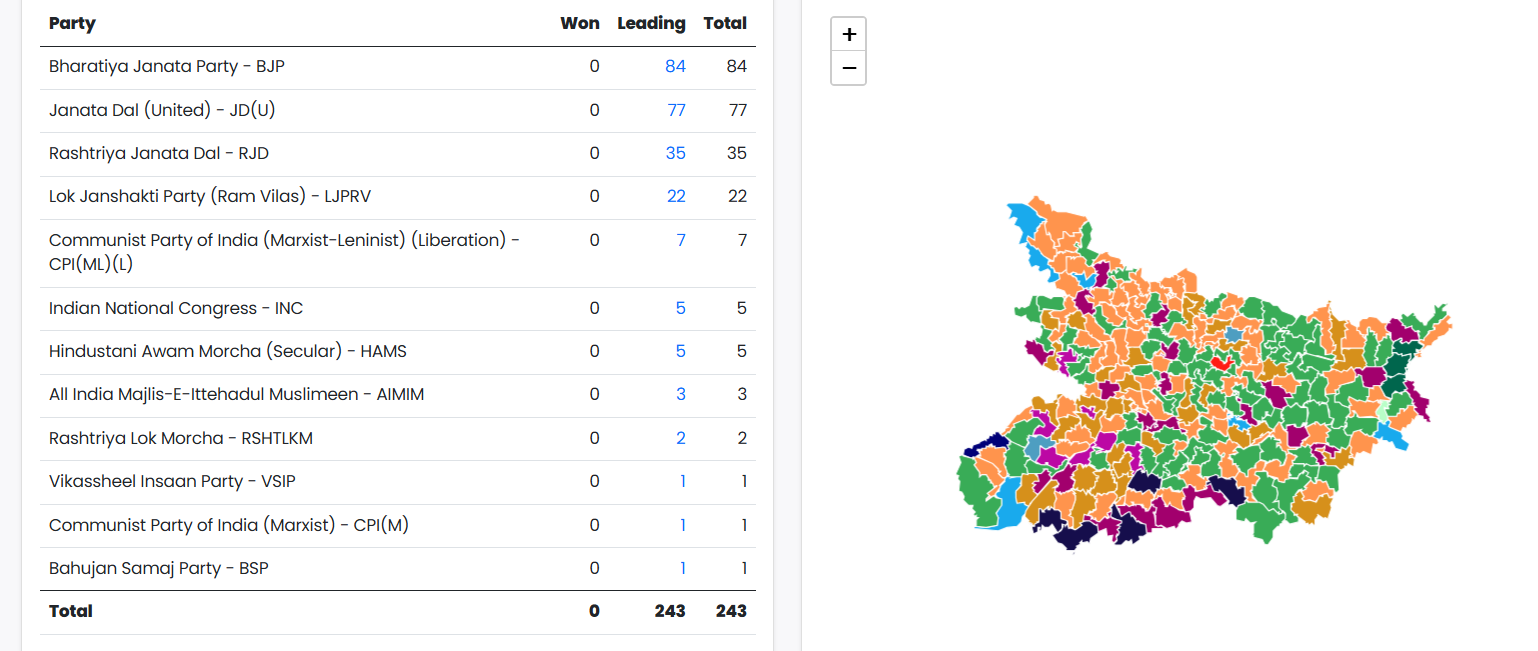The height and width of the screenshot is (651, 1538).
Task: Click the AIMIM leading count of 3
Action: (681, 394)
